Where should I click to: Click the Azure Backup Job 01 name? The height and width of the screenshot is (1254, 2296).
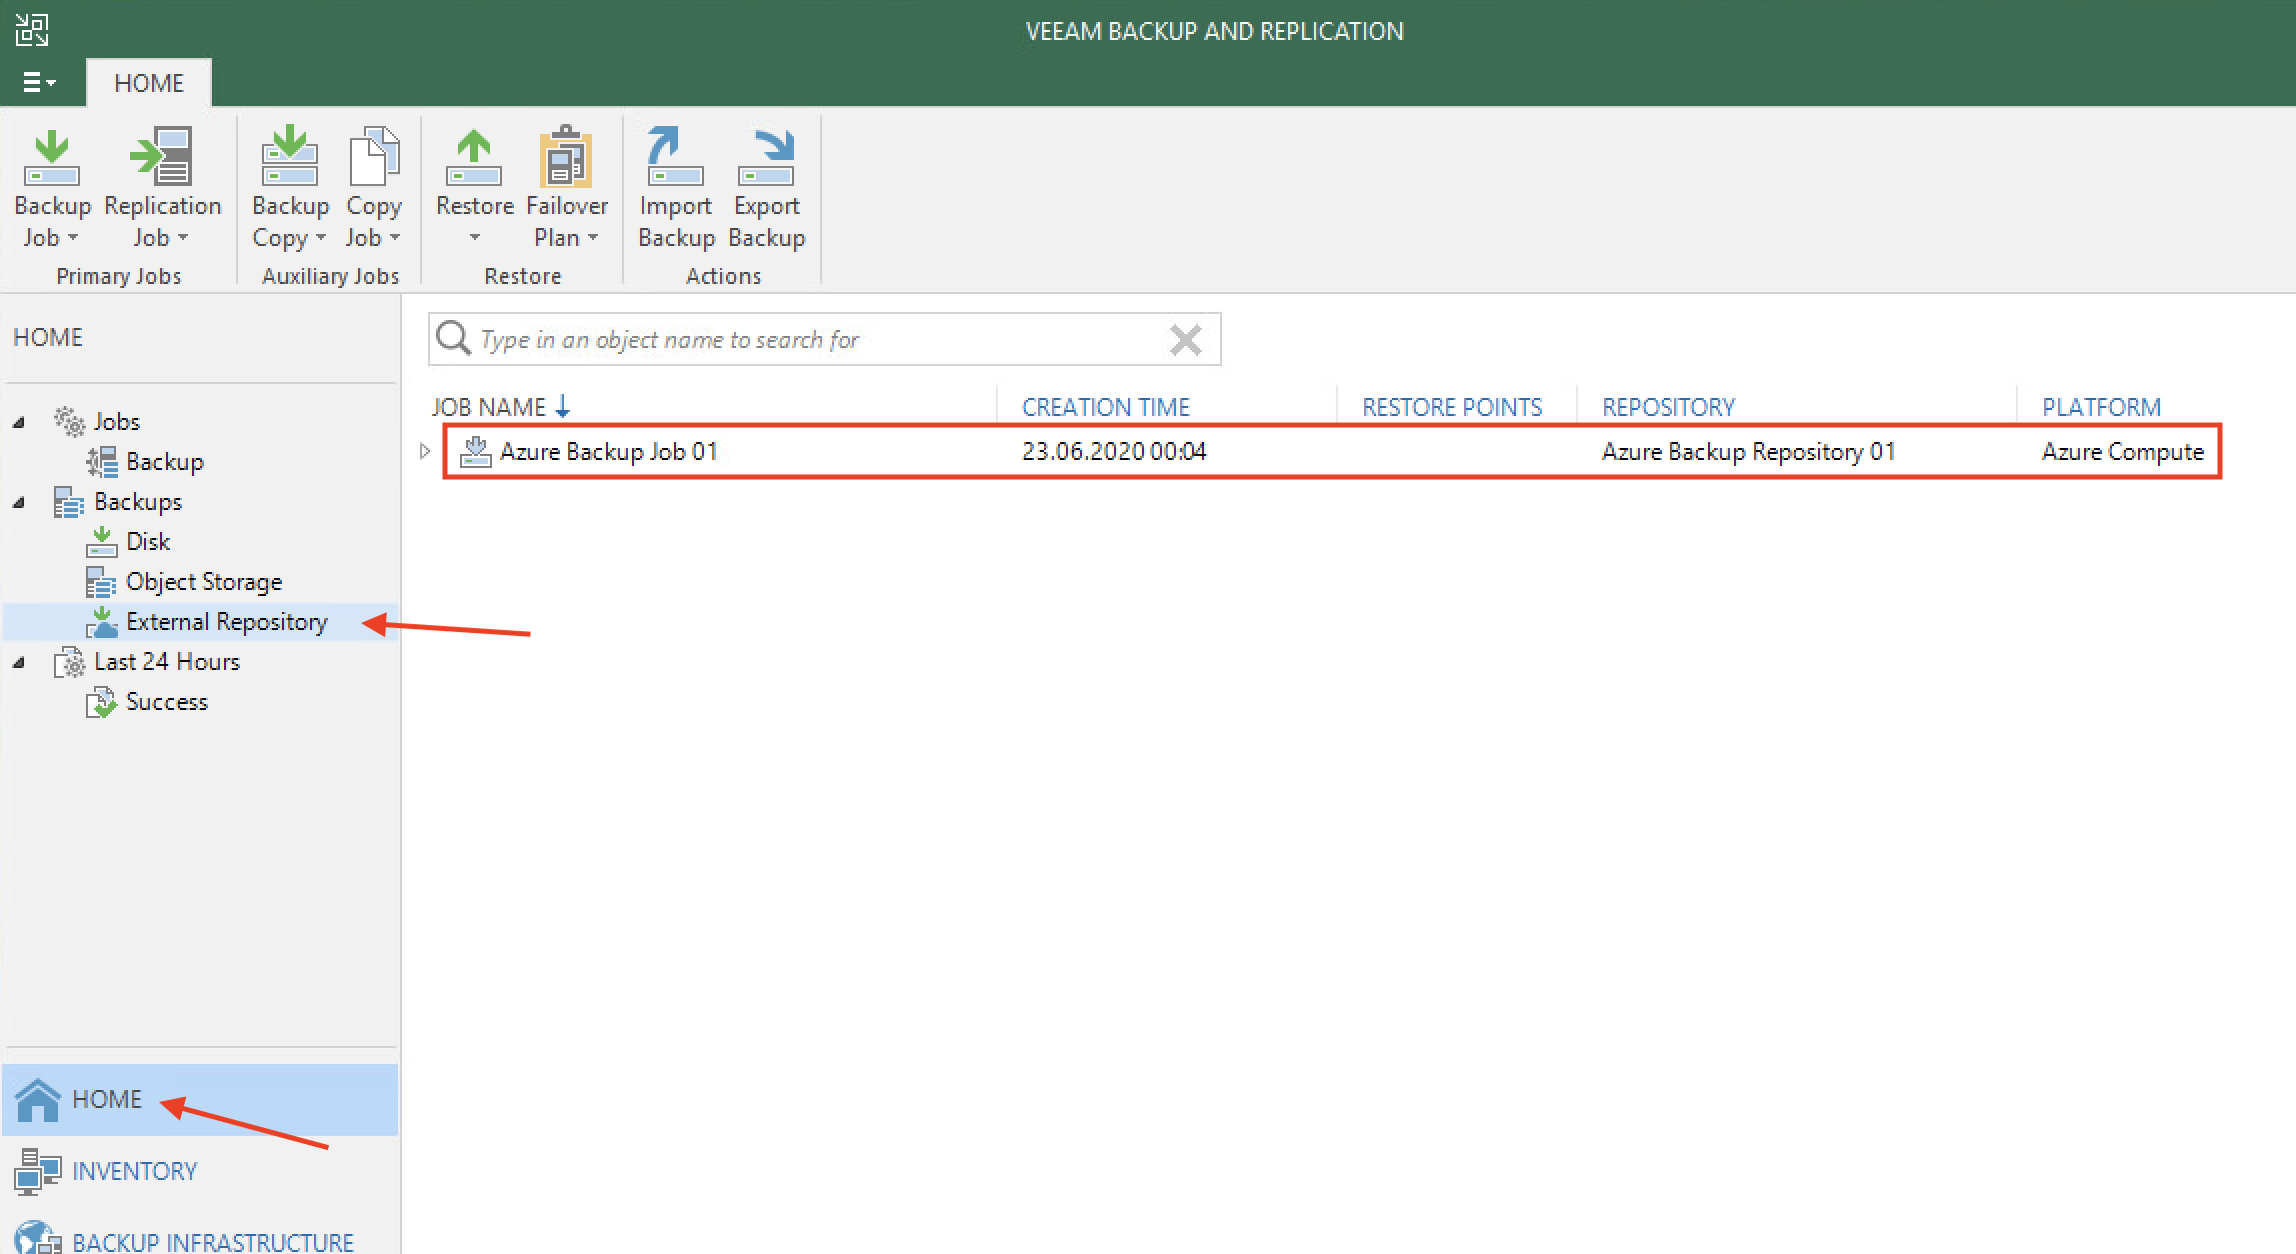pos(609,452)
